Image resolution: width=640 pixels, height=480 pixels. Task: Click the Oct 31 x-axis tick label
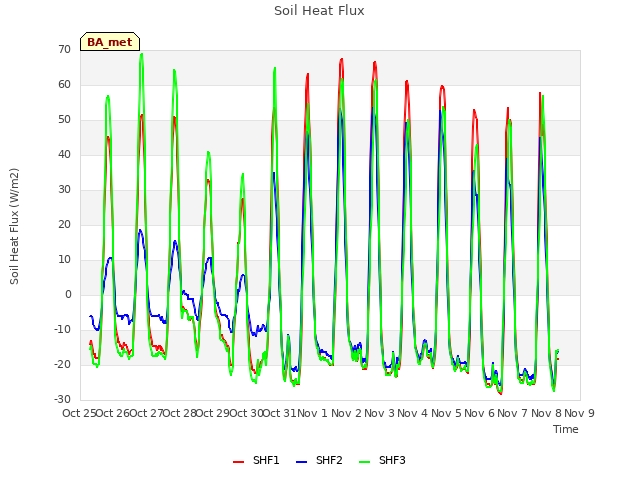(x=280, y=413)
